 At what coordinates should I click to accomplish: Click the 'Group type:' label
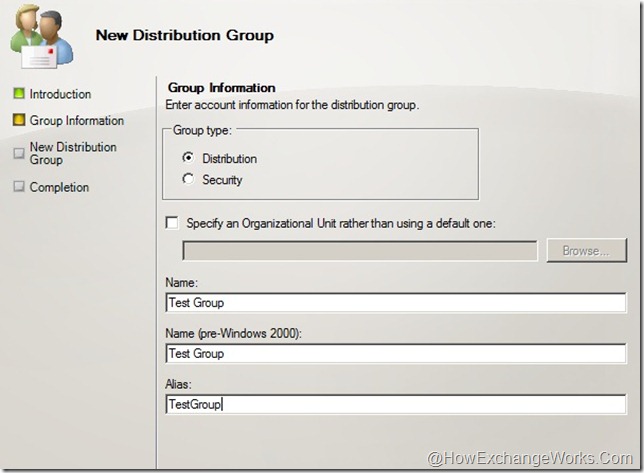click(x=202, y=130)
